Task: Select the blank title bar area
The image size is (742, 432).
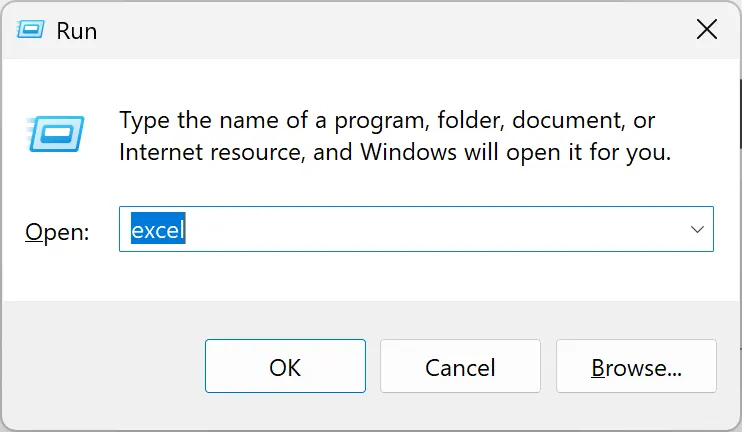Action: [x=393, y=30]
